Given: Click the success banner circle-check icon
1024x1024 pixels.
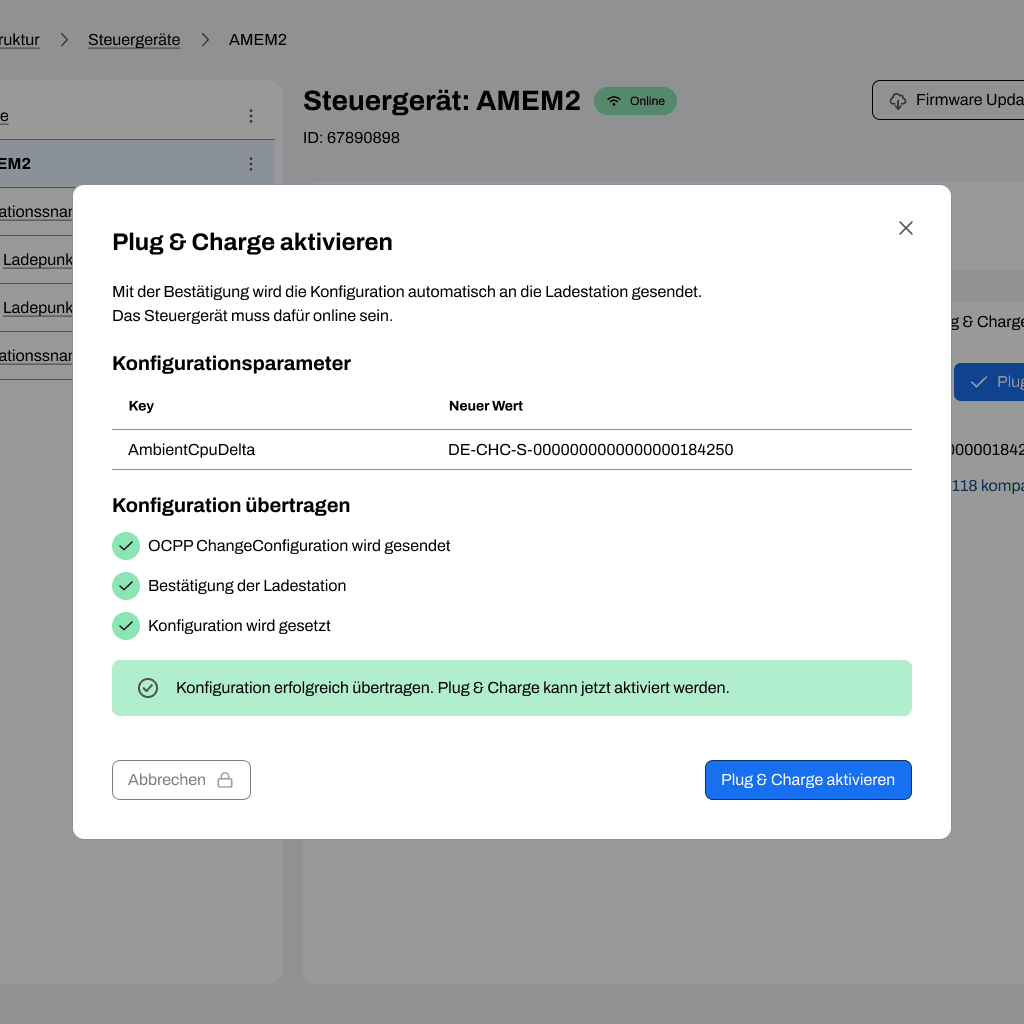Looking at the screenshot, I should coord(148,688).
